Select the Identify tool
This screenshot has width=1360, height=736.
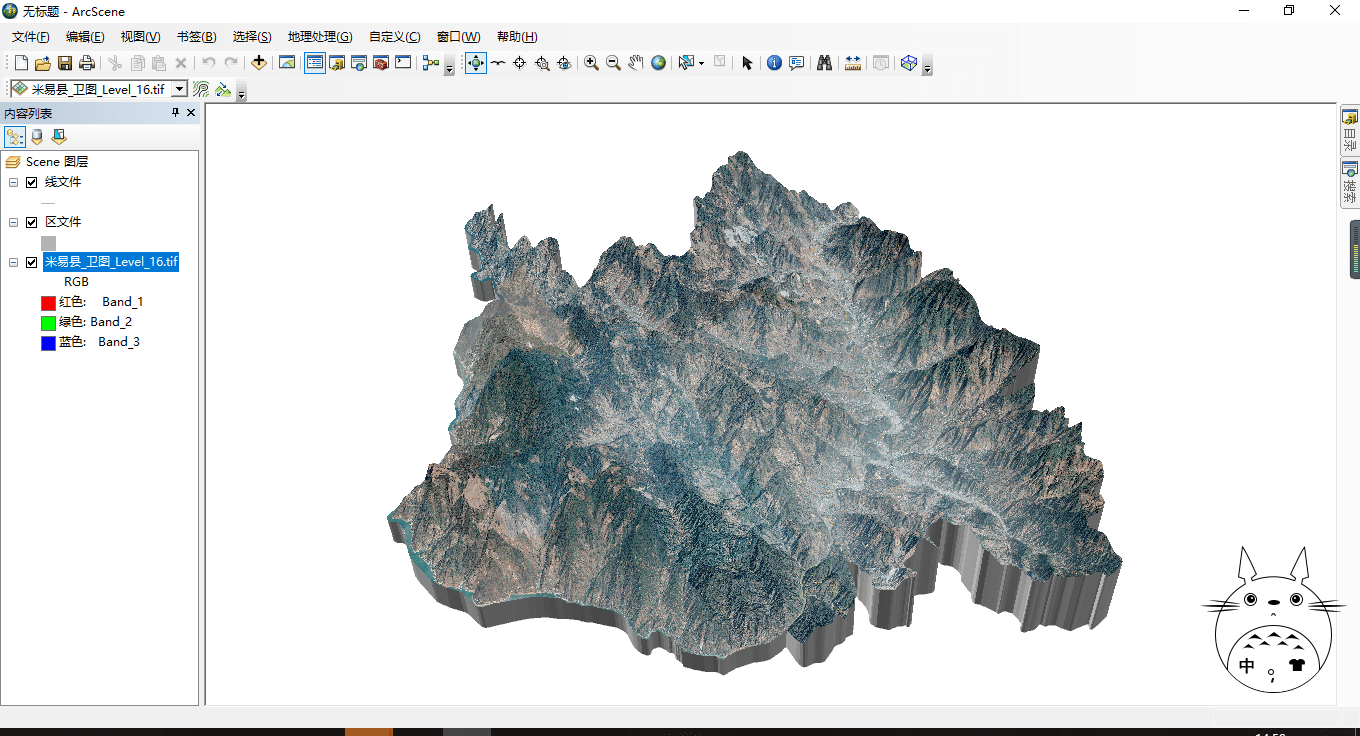tap(774, 63)
